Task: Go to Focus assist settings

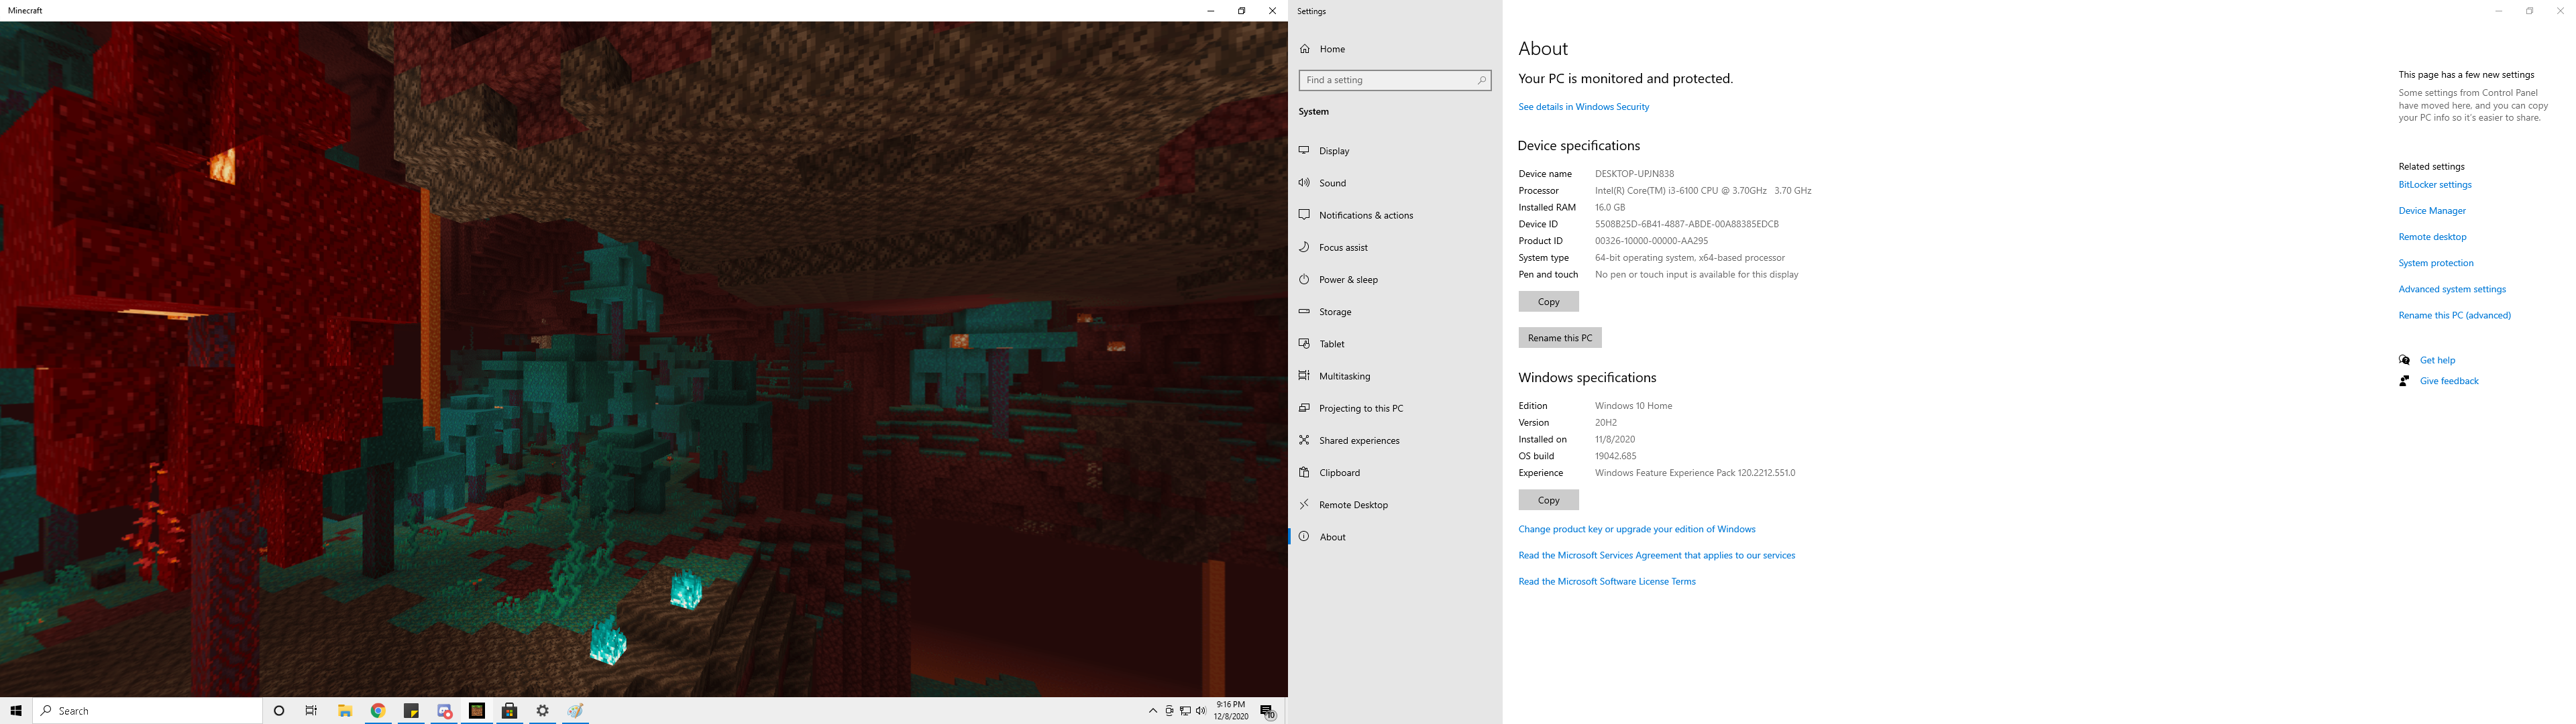Action: point(1342,247)
